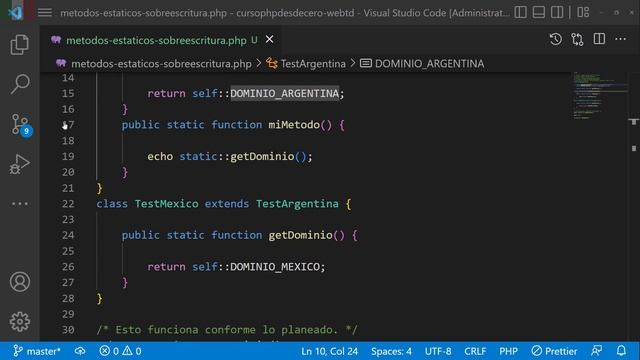Change language mode via PHP status item
The width and height of the screenshot is (640, 360).
coord(508,351)
